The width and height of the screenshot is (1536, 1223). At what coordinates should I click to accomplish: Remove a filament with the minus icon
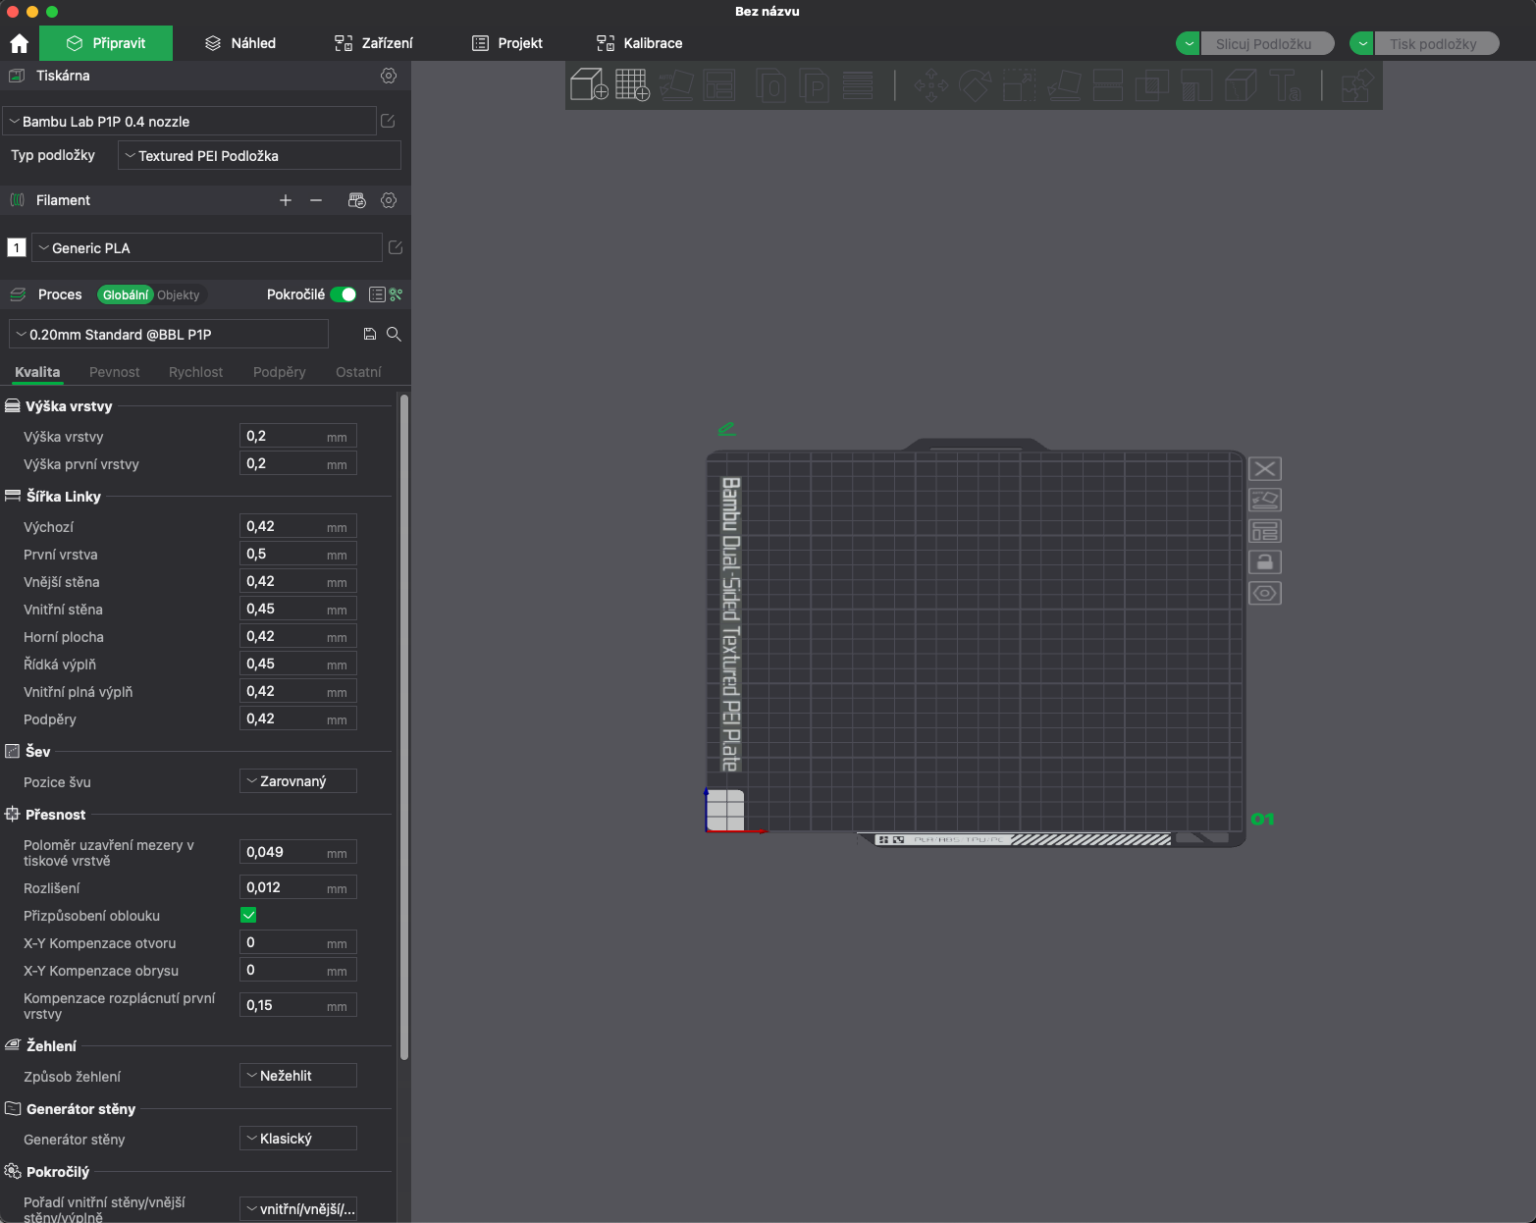pos(316,200)
